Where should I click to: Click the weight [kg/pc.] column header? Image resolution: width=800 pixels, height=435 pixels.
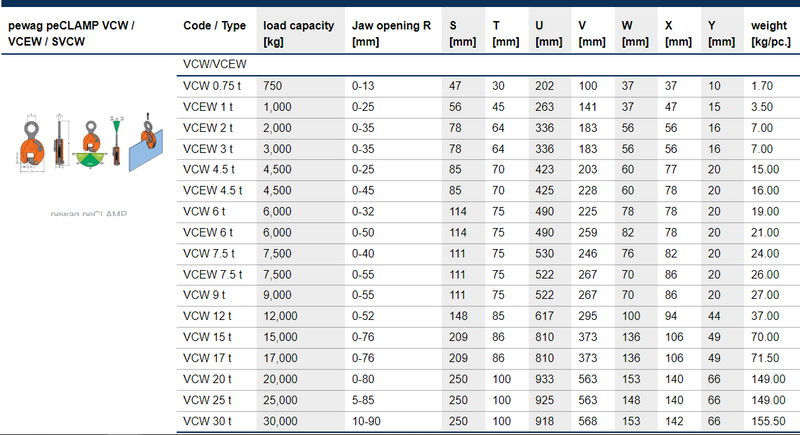click(771, 32)
